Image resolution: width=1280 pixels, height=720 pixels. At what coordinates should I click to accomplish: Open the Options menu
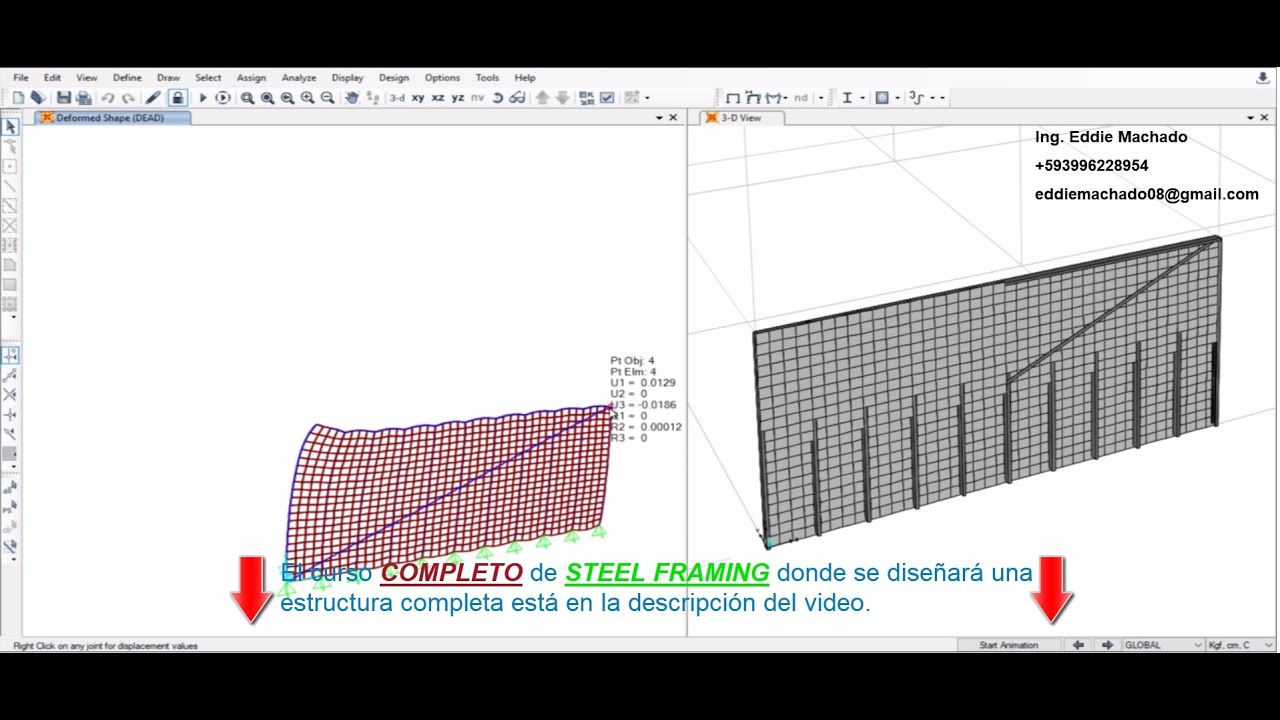pyautogui.click(x=442, y=77)
